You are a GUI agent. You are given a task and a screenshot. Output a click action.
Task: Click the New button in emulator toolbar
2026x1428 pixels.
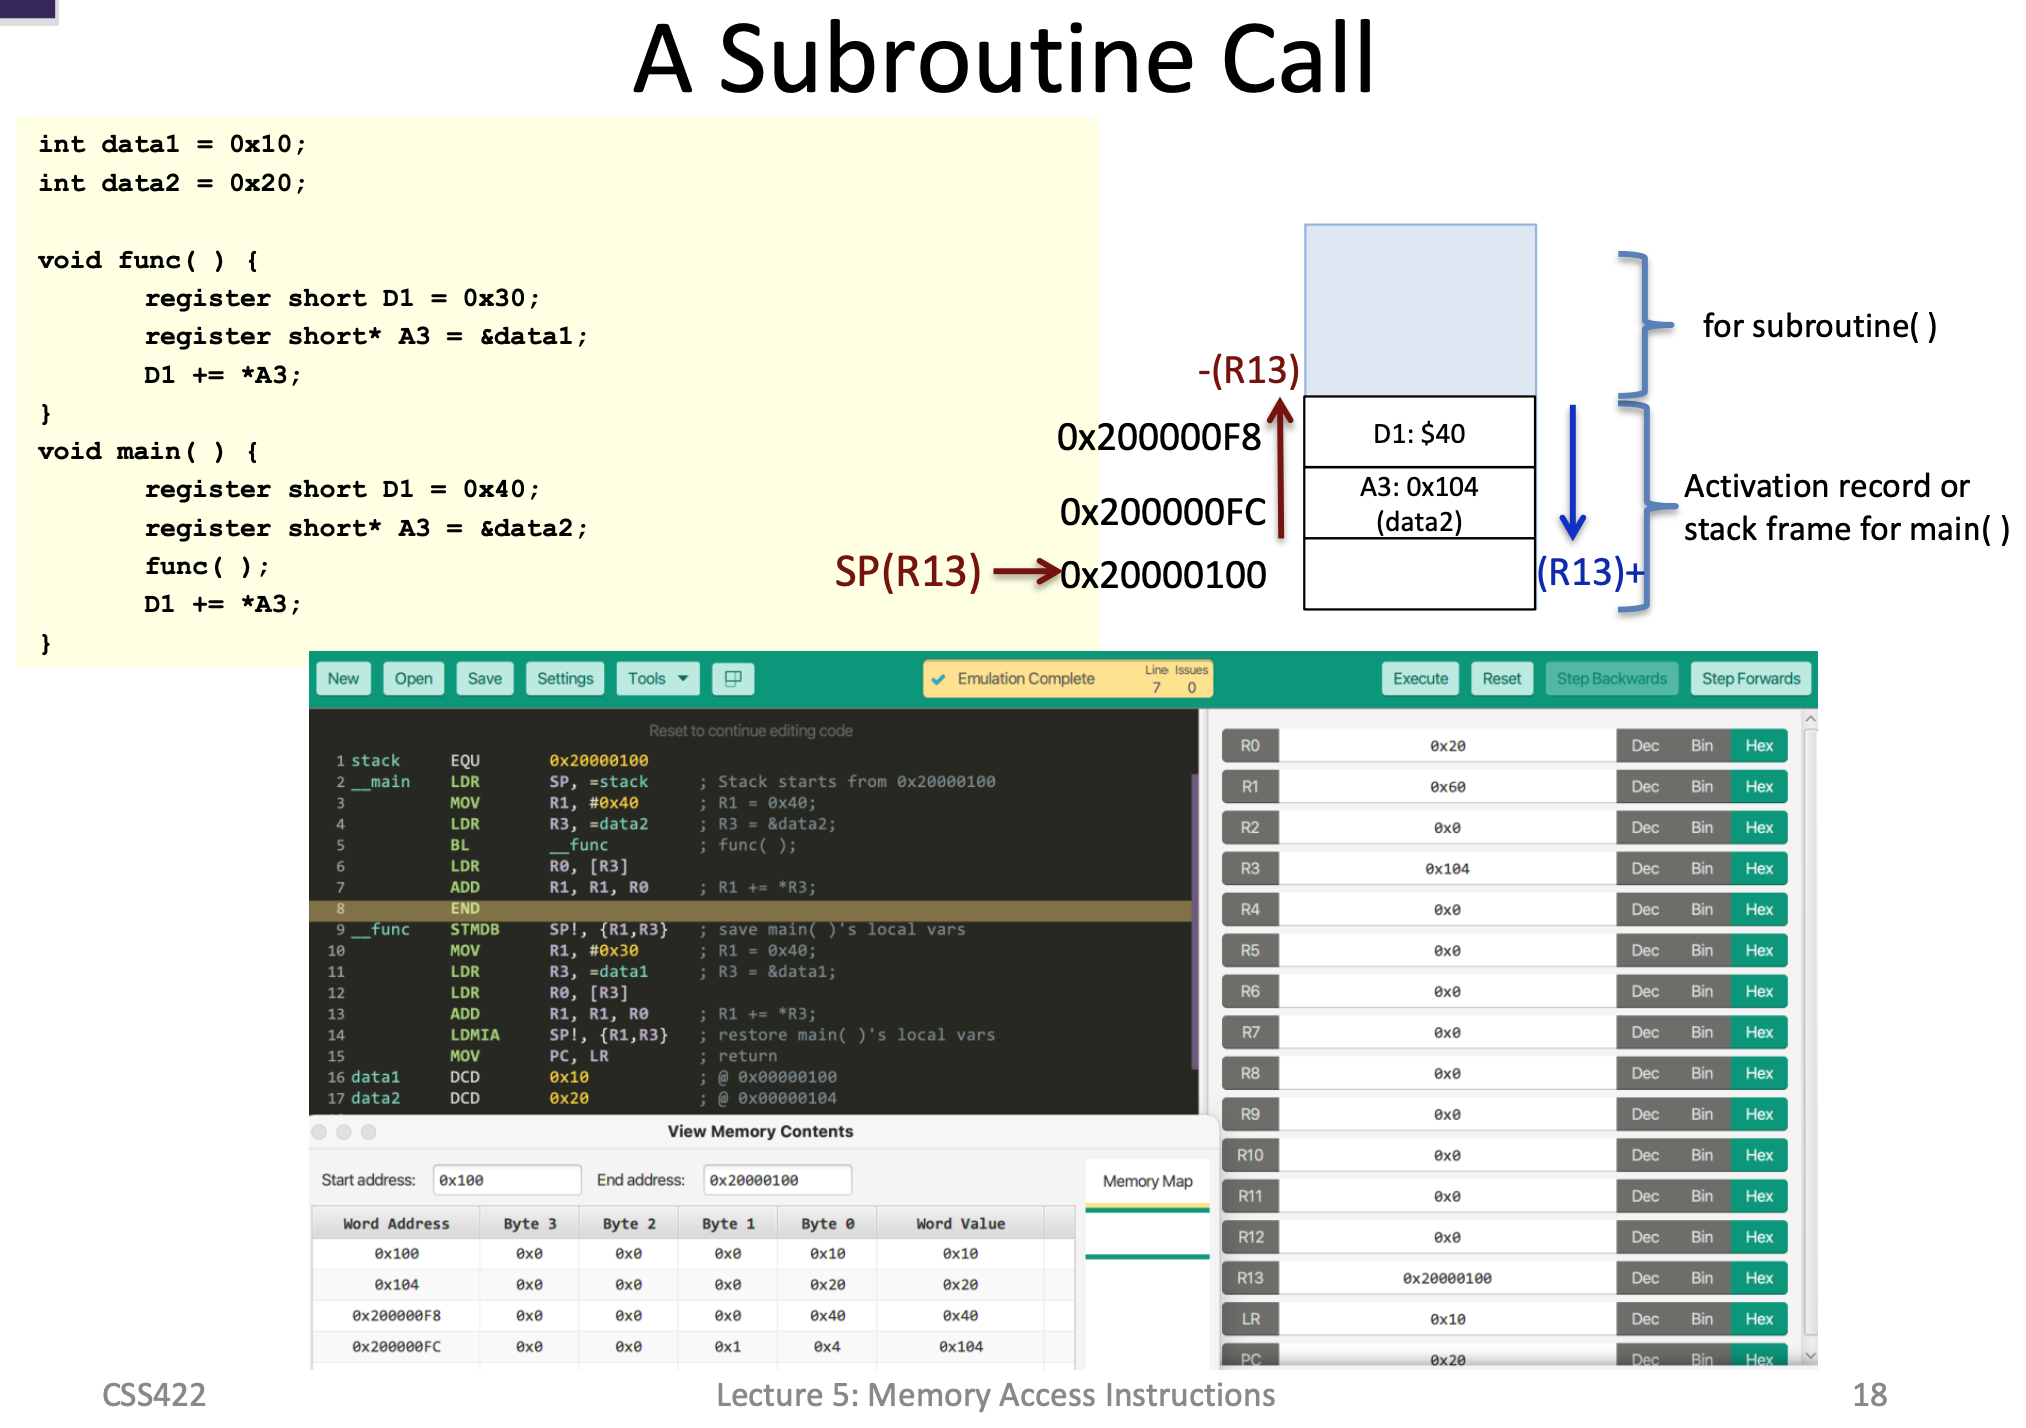click(343, 678)
